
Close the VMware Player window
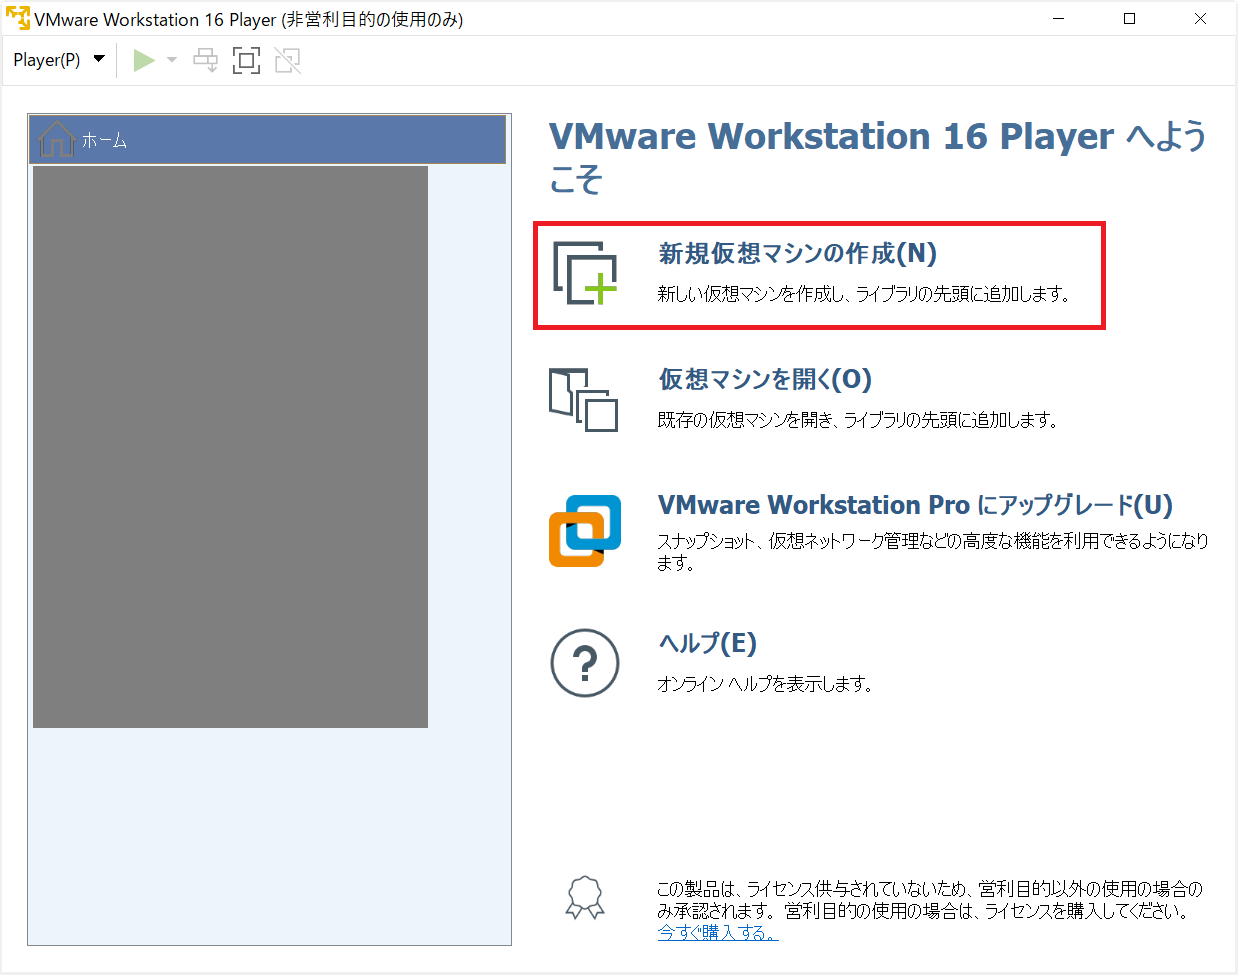coord(1201,19)
